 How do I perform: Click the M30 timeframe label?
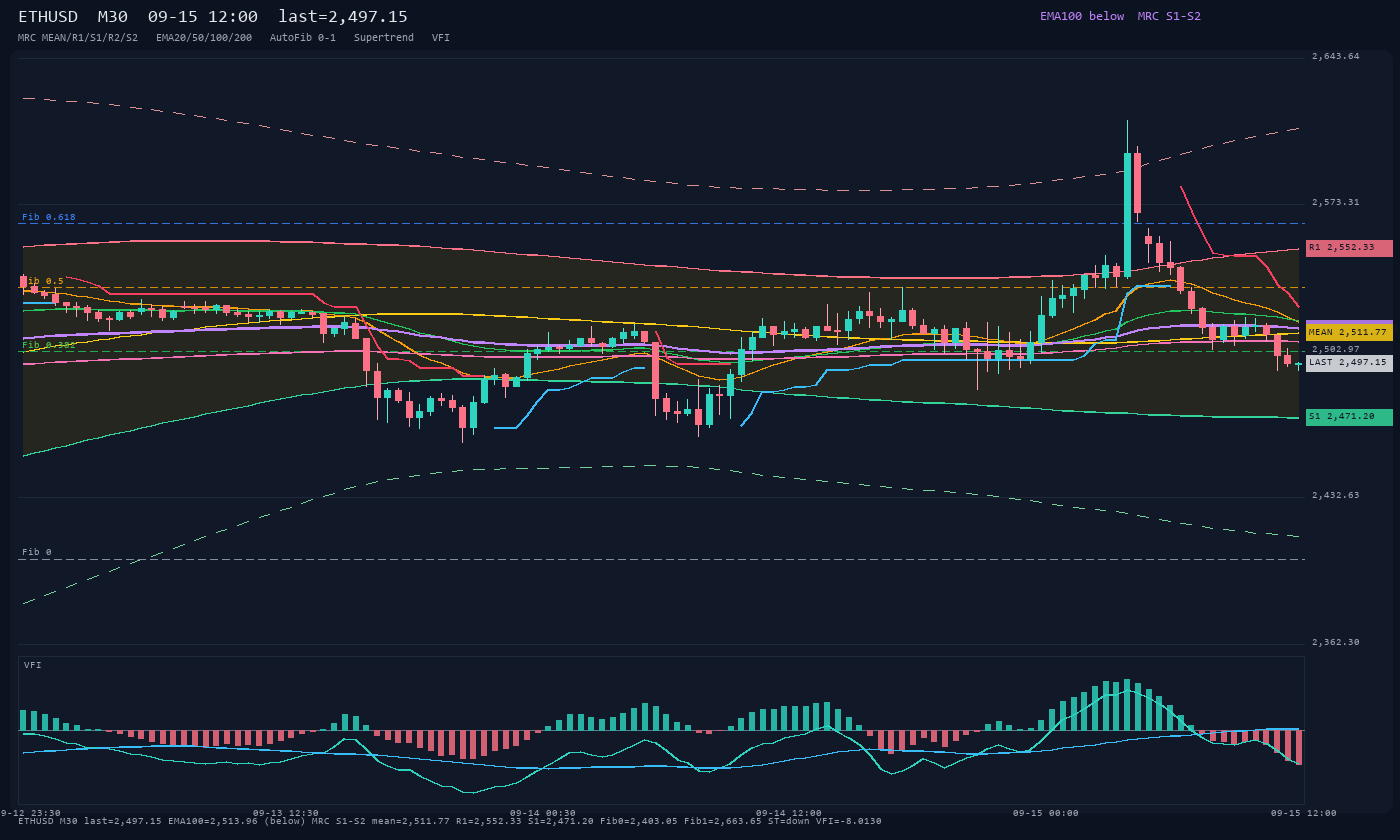(113, 17)
